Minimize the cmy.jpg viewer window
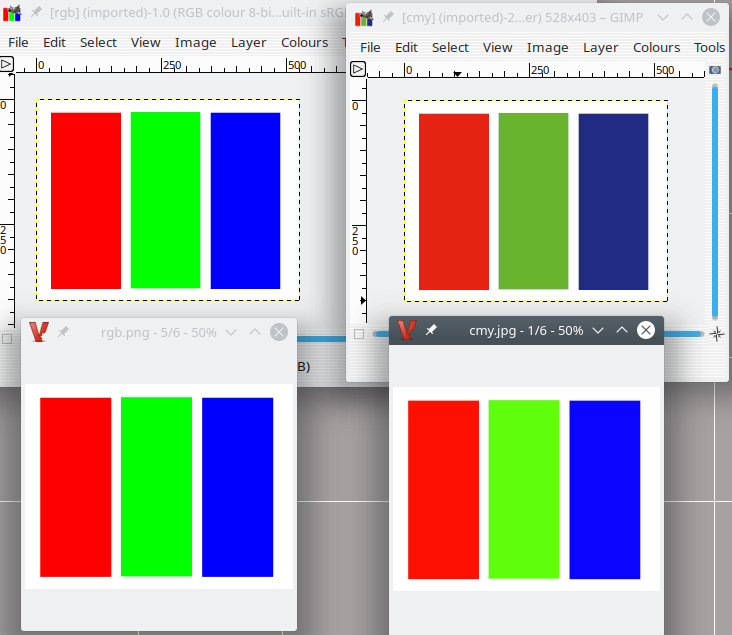 coord(598,330)
